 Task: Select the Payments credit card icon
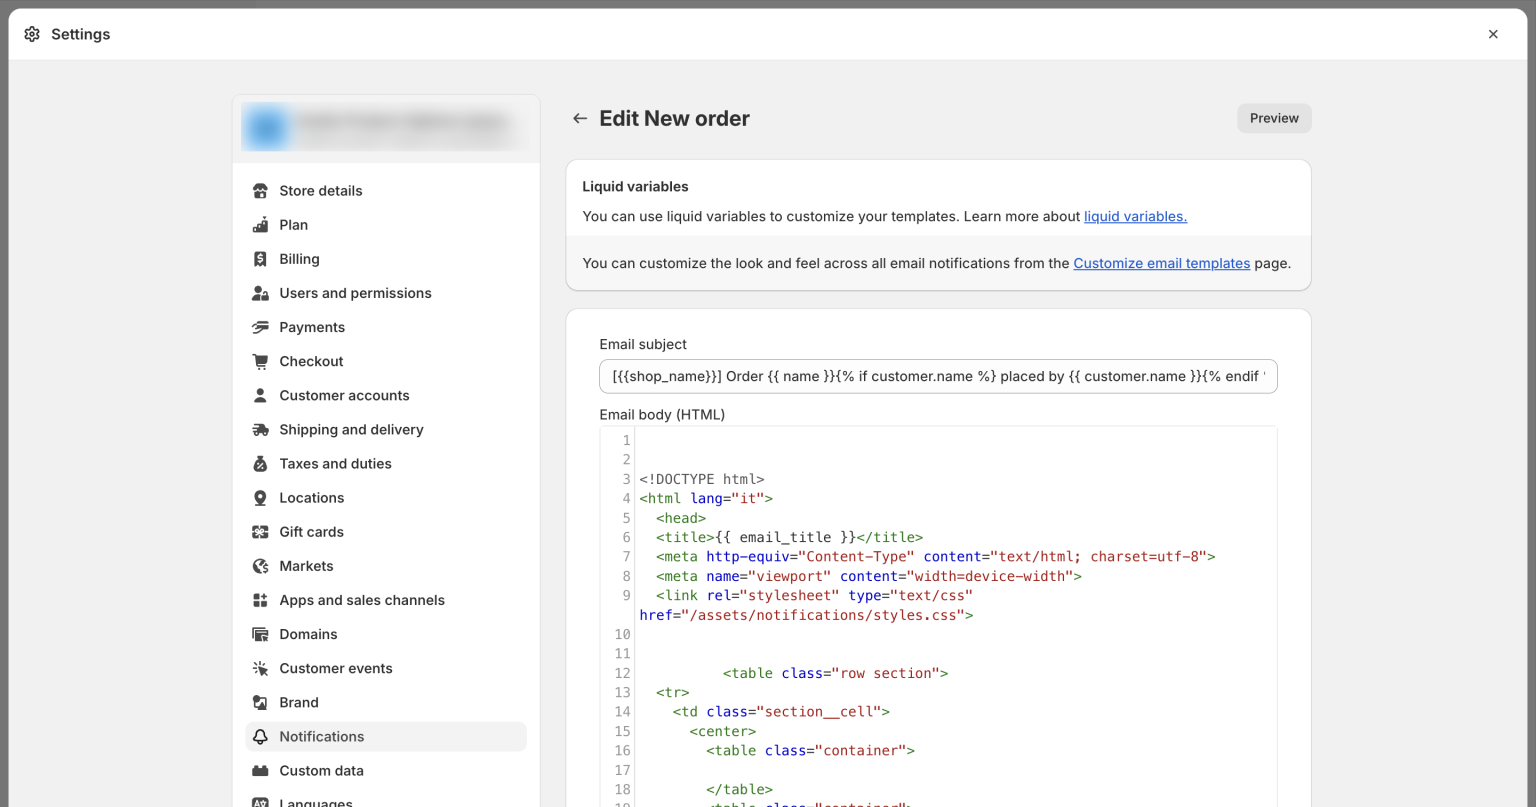[260, 327]
